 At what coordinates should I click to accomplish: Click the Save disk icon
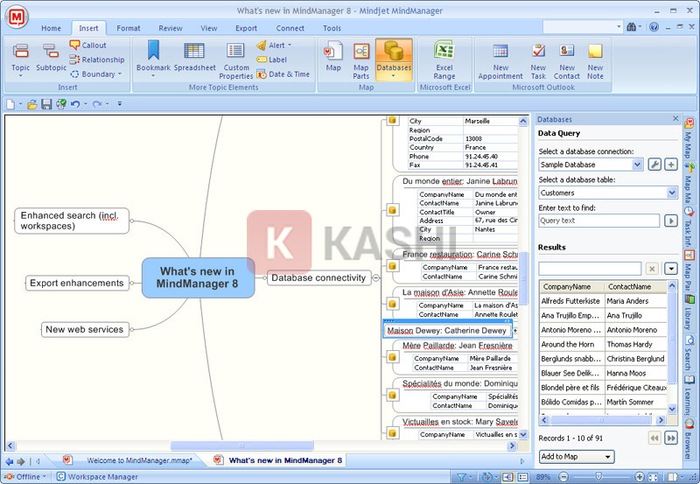pos(46,104)
